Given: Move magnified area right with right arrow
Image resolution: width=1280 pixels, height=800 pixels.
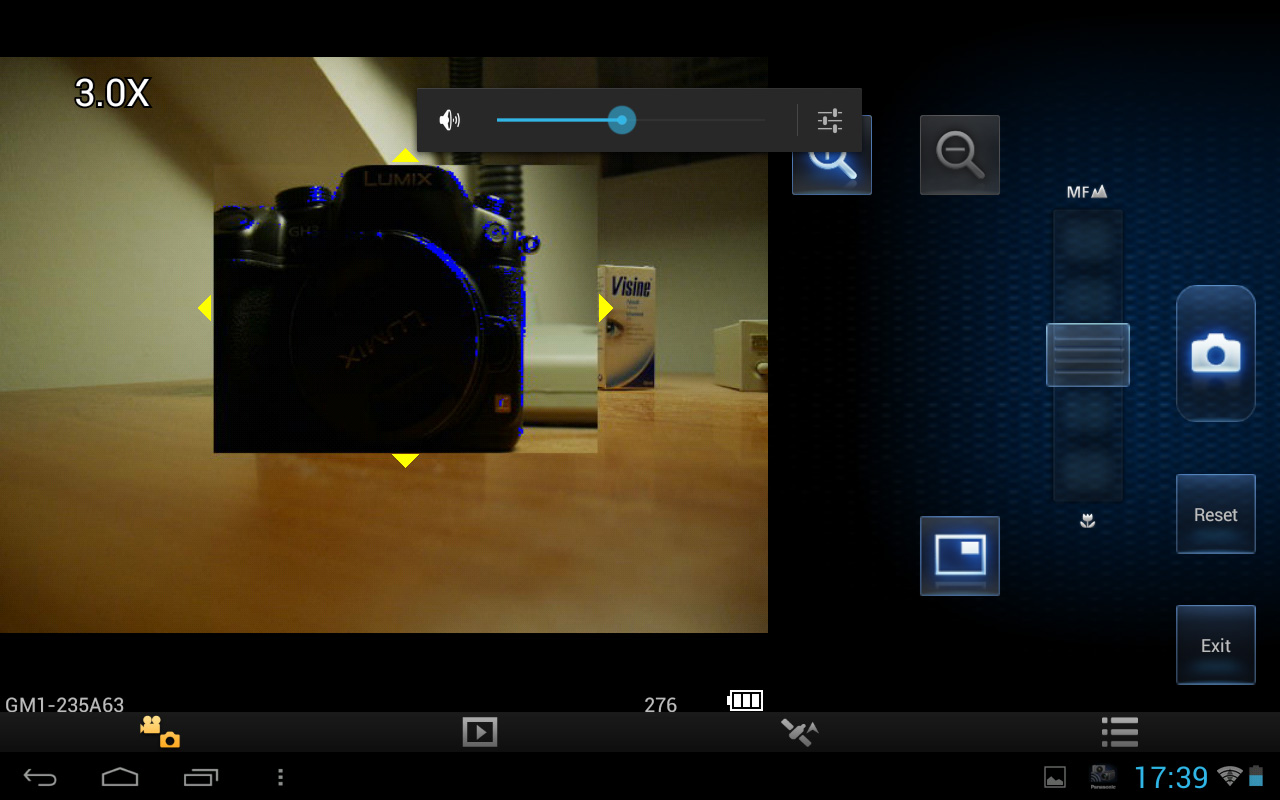Looking at the screenshot, I should point(606,308).
